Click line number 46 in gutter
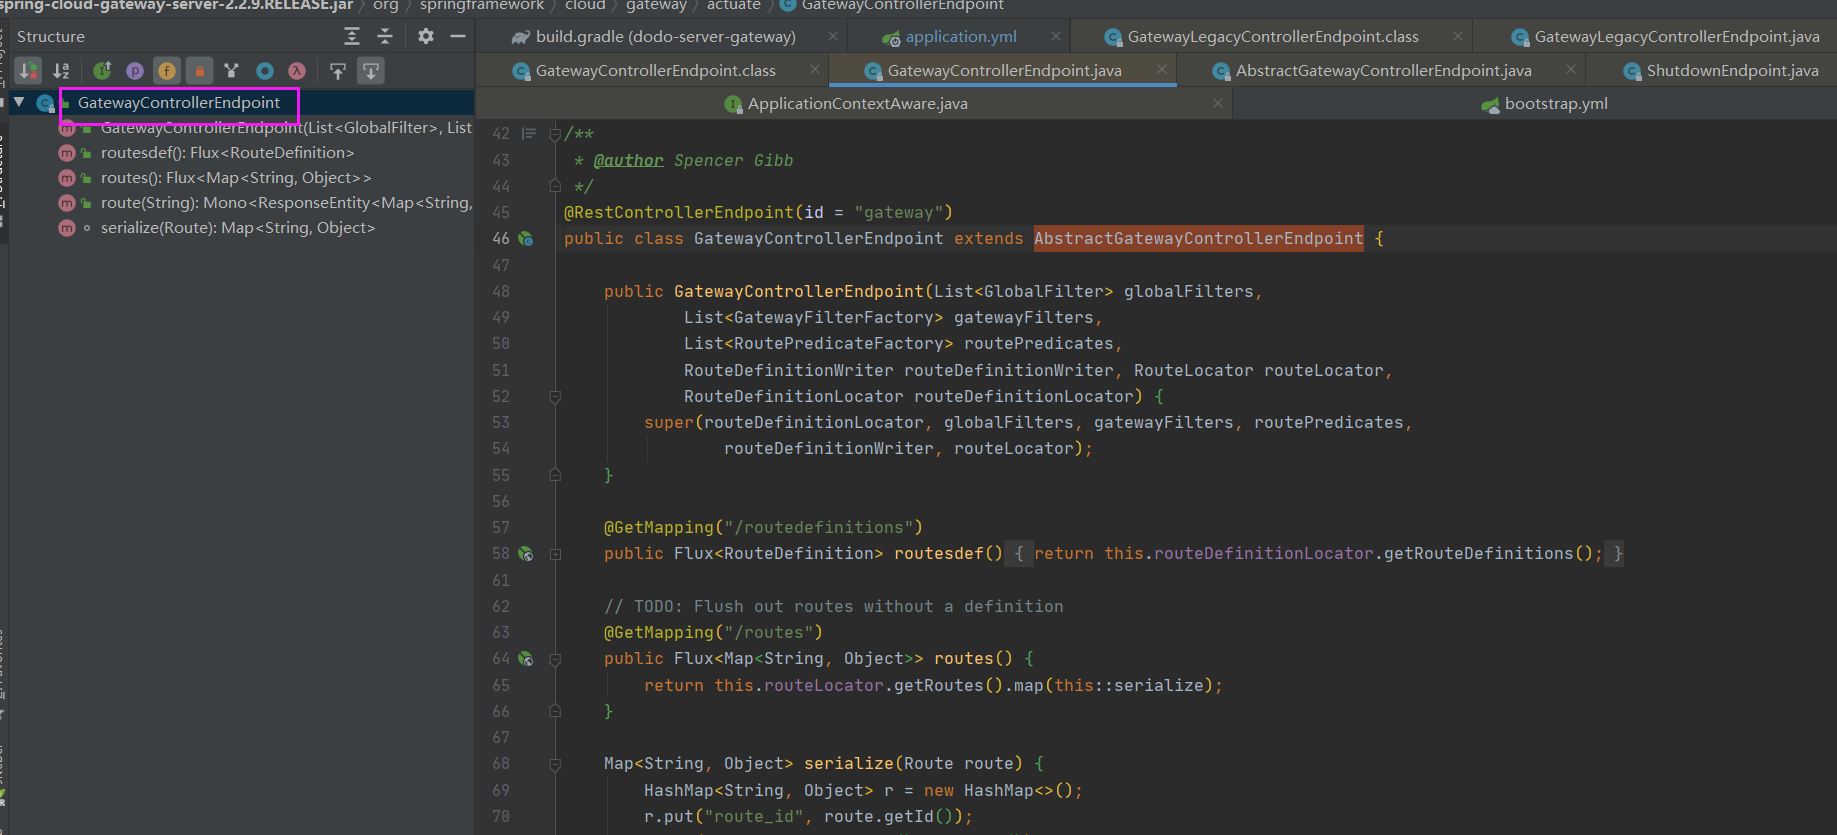The width and height of the screenshot is (1837, 835). tap(501, 238)
